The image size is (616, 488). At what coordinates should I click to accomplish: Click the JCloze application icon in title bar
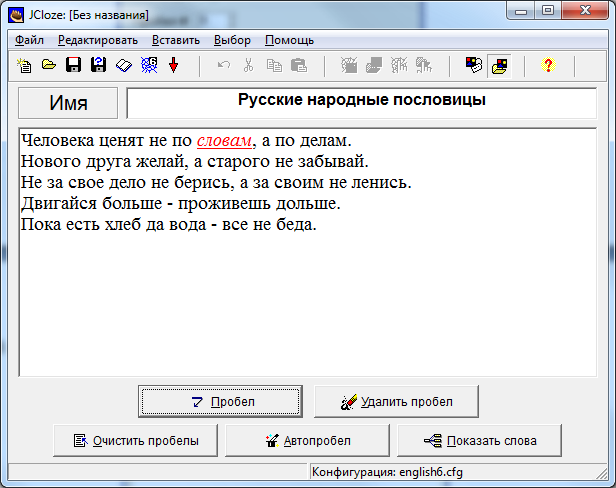[16, 15]
